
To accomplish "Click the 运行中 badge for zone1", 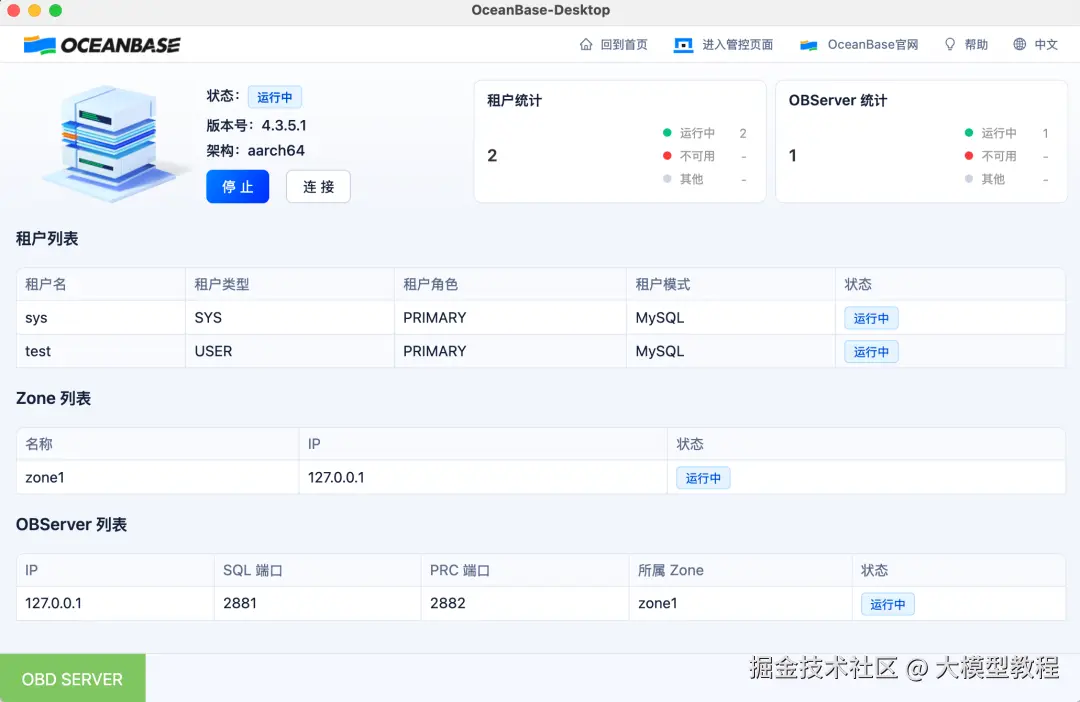I will [703, 478].
